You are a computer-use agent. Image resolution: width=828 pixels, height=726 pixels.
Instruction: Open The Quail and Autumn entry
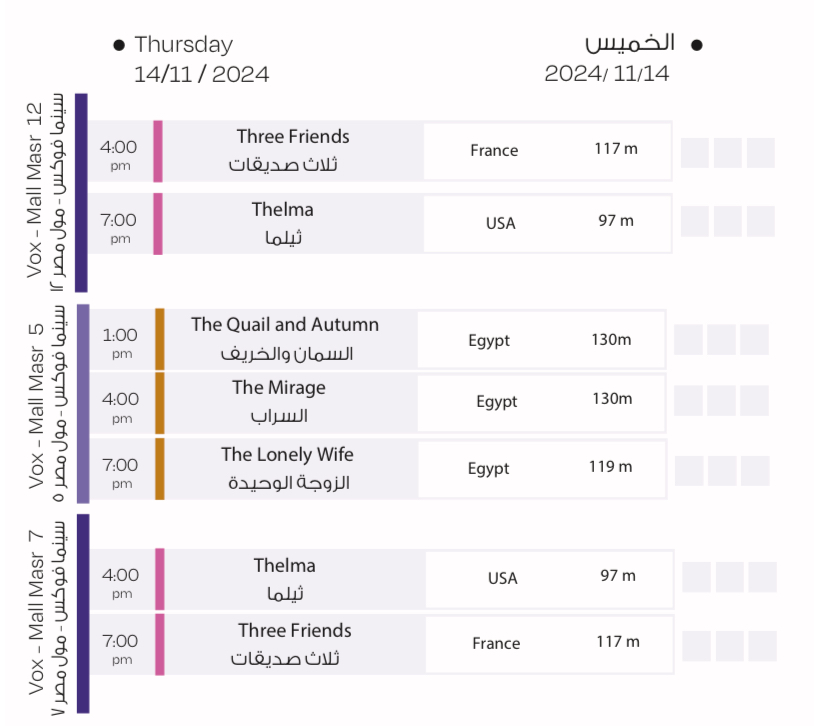tap(285, 325)
